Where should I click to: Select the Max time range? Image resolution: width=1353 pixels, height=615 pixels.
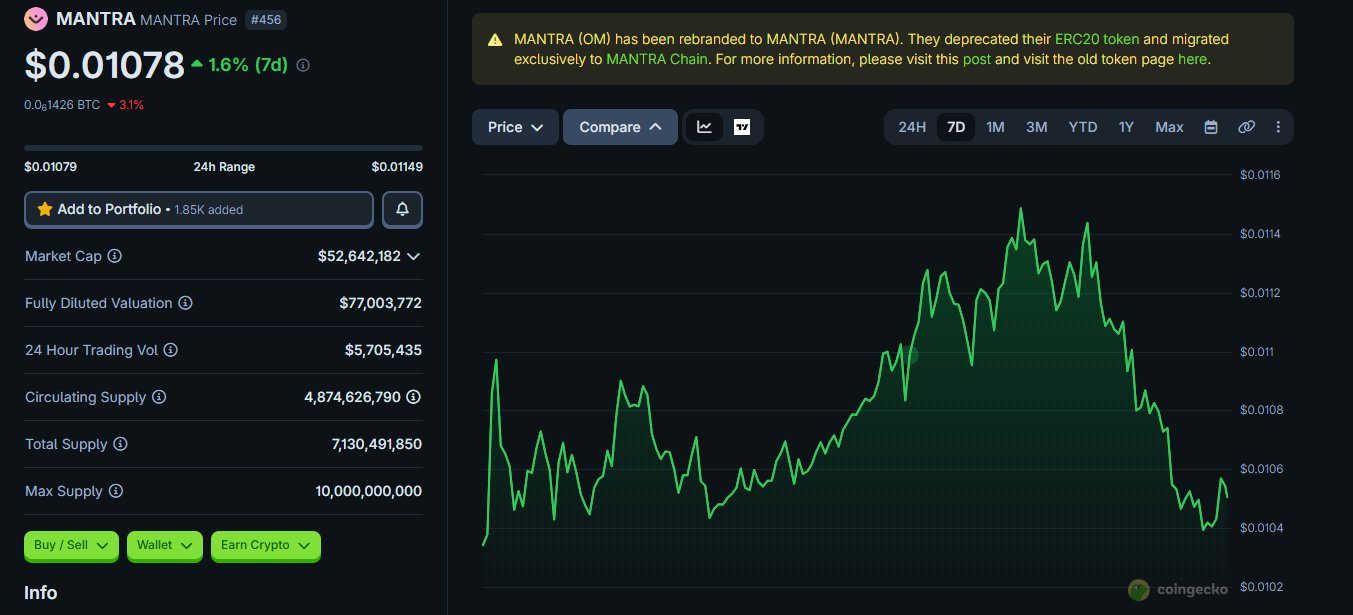(1169, 127)
